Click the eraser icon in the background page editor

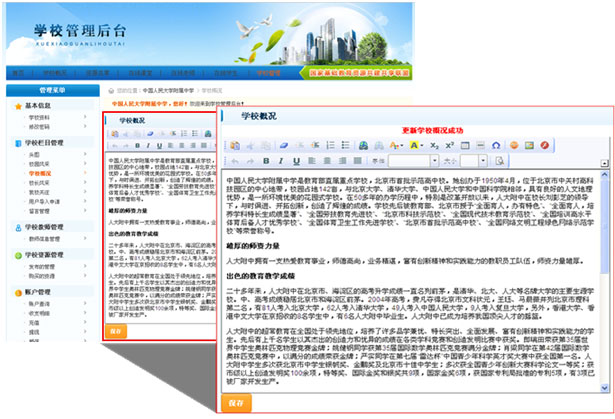pyautogui.click(x=150, y=134)
